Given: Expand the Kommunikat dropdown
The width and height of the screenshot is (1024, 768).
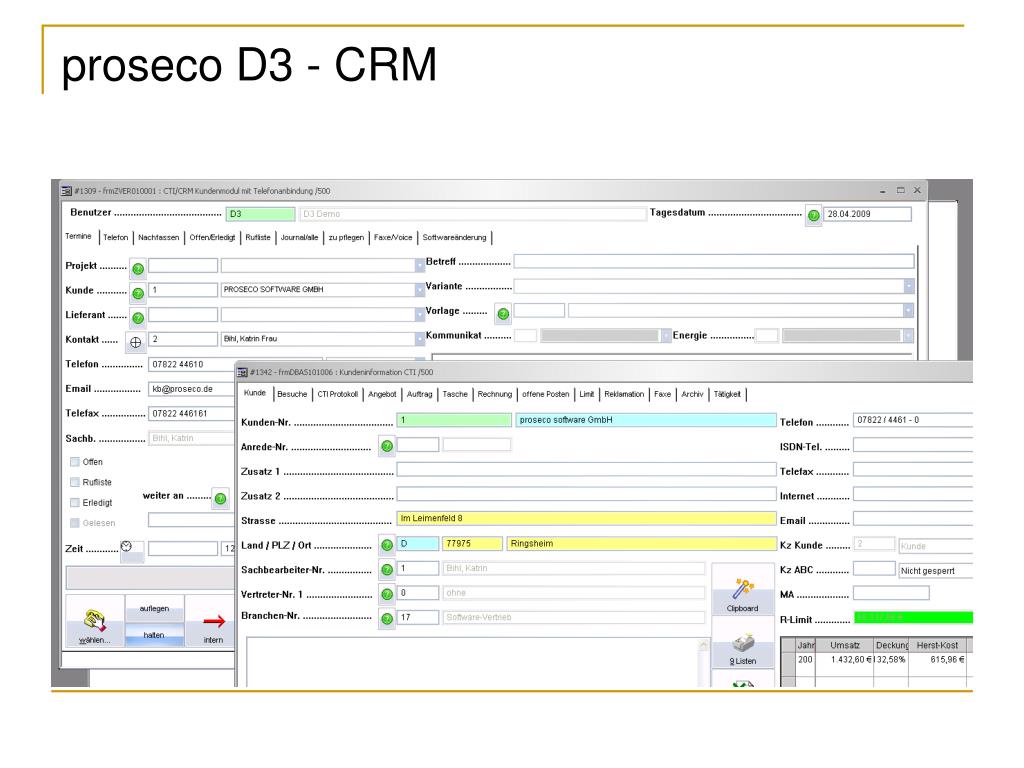Looking at the screenshot, I should tap(665, 336).
